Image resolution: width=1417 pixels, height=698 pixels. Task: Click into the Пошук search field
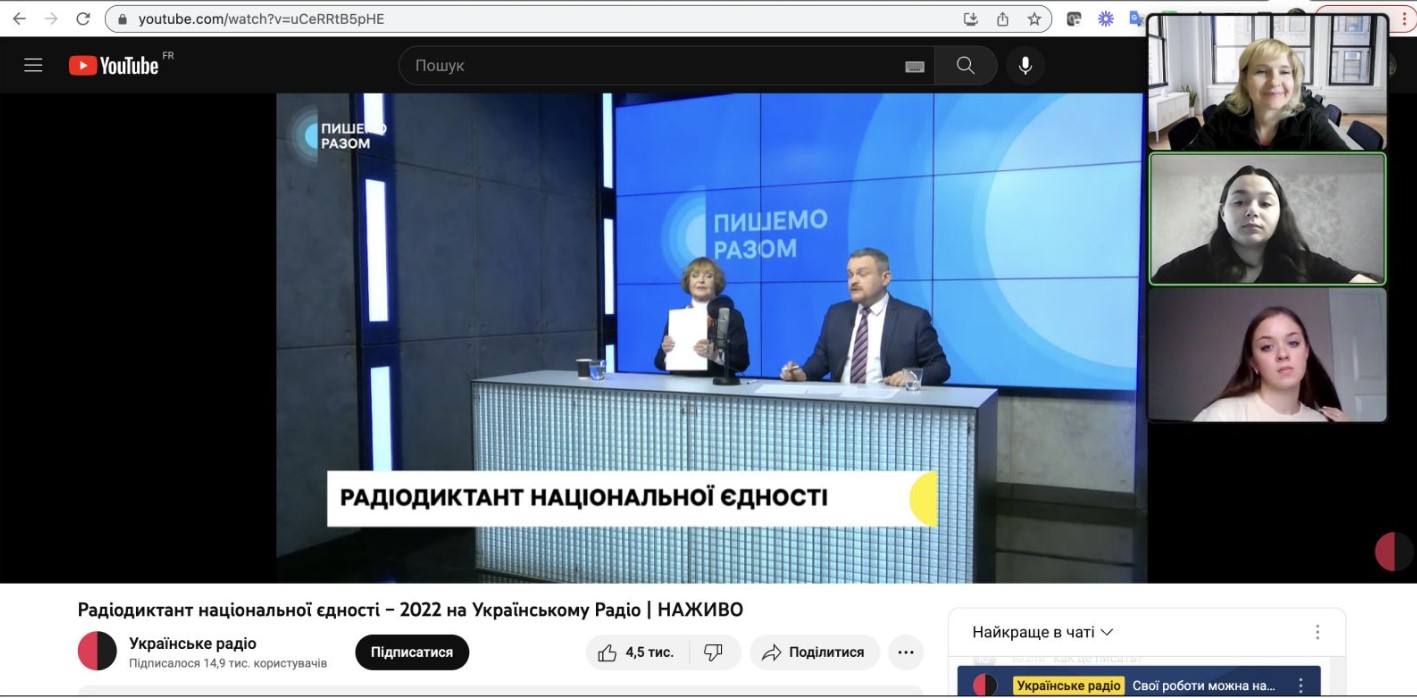(650, 65)
